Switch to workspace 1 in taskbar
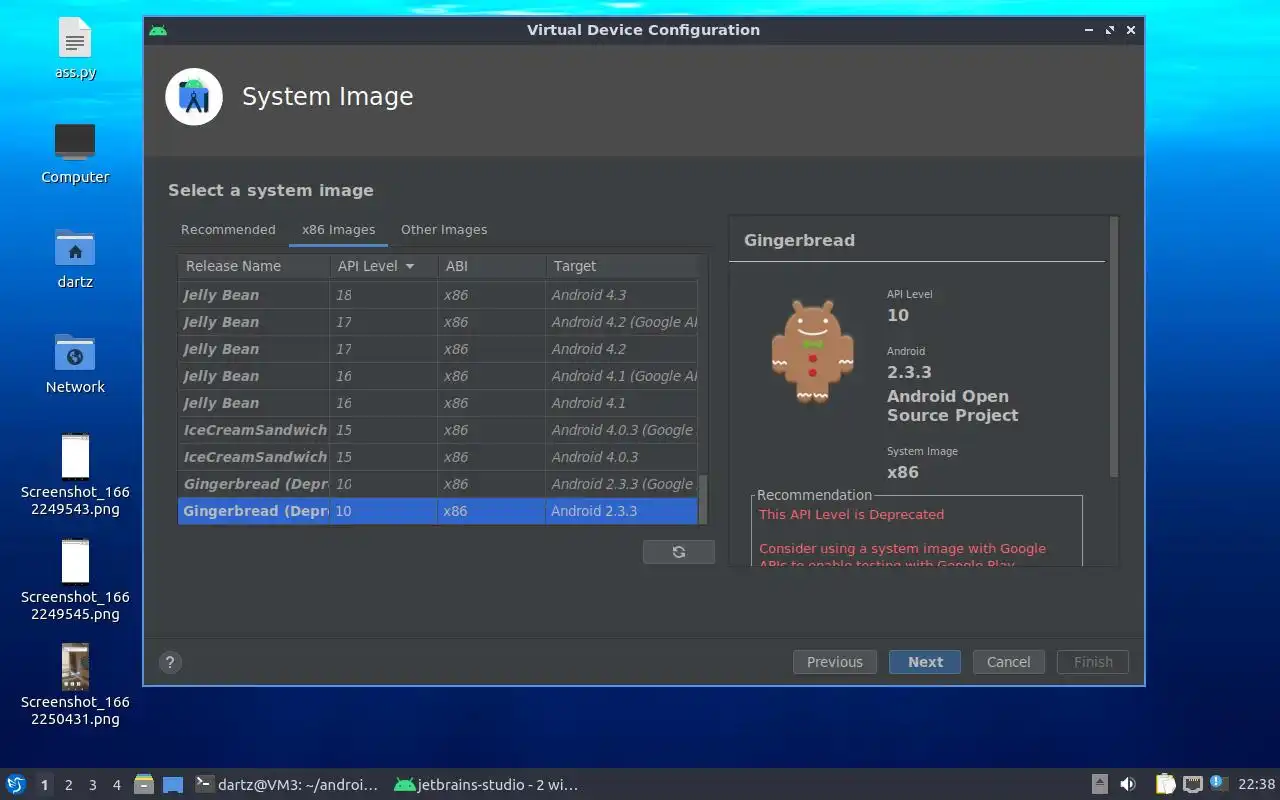Viewport: 1280px width, 800px height. (x=44, y=785)
